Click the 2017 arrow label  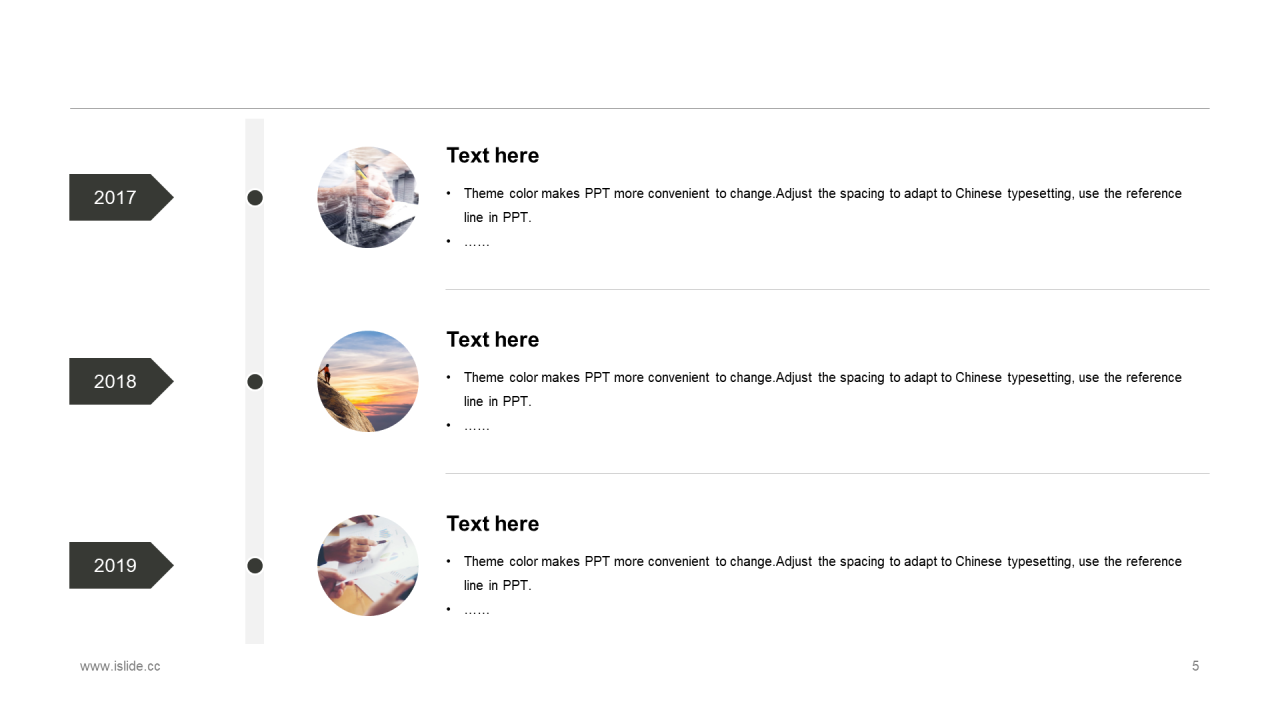click(121, 197)
